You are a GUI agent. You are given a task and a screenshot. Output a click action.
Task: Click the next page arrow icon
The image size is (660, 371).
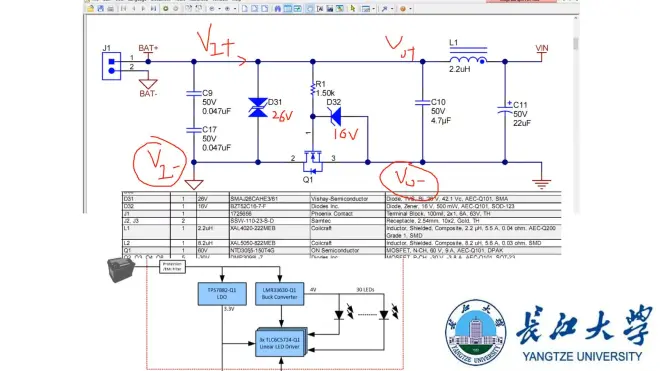tap(143, 8)
